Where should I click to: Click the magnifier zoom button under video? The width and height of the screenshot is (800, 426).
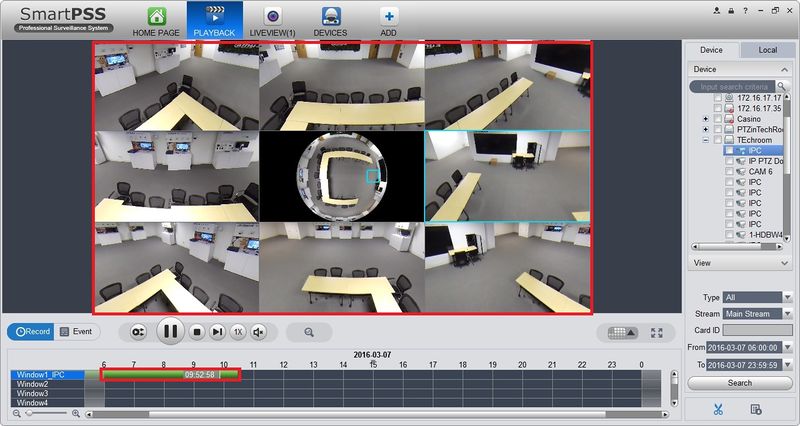[309, 331]
